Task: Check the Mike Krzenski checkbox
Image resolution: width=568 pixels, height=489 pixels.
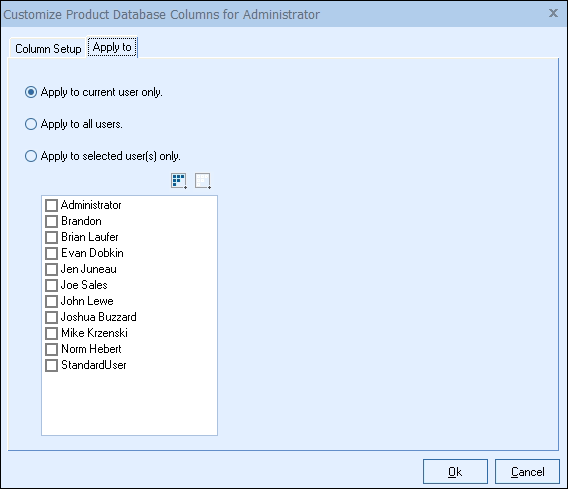Action: (x=51, y=333)
